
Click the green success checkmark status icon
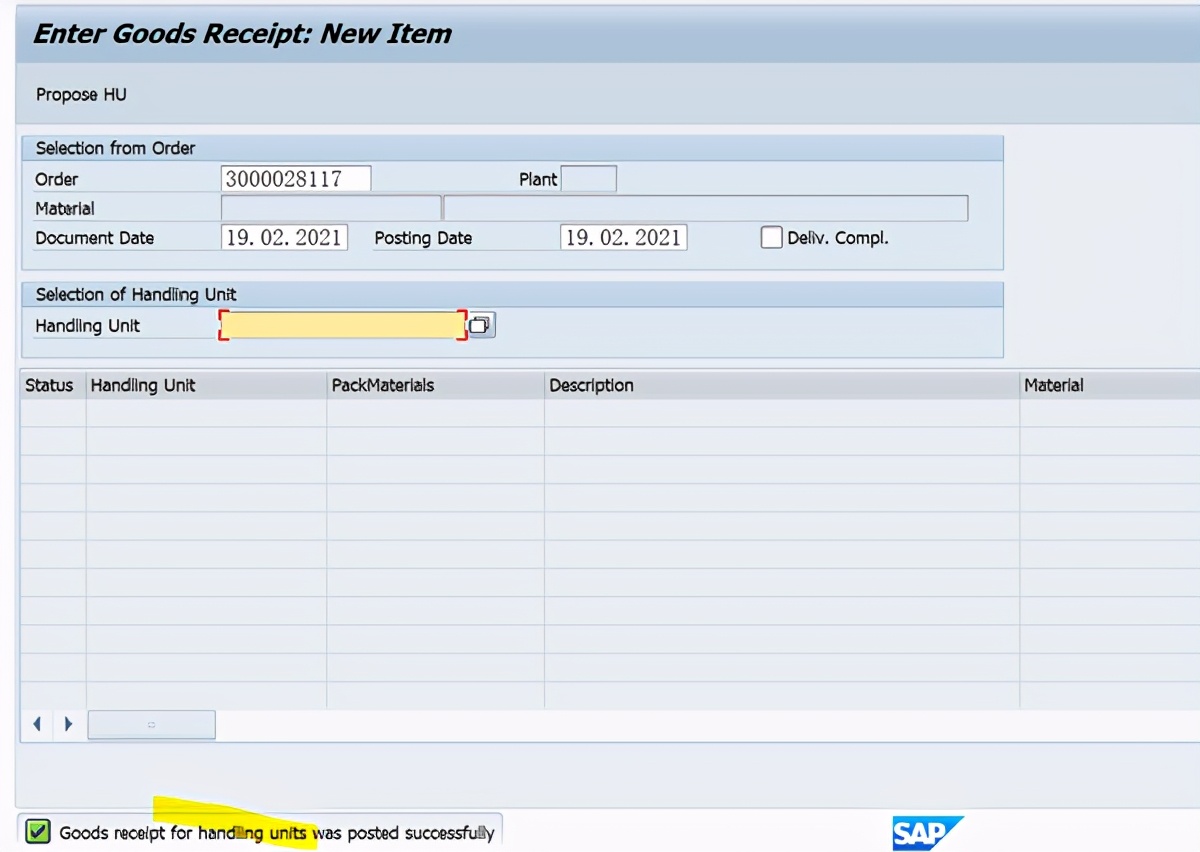[x=38, y=832]
